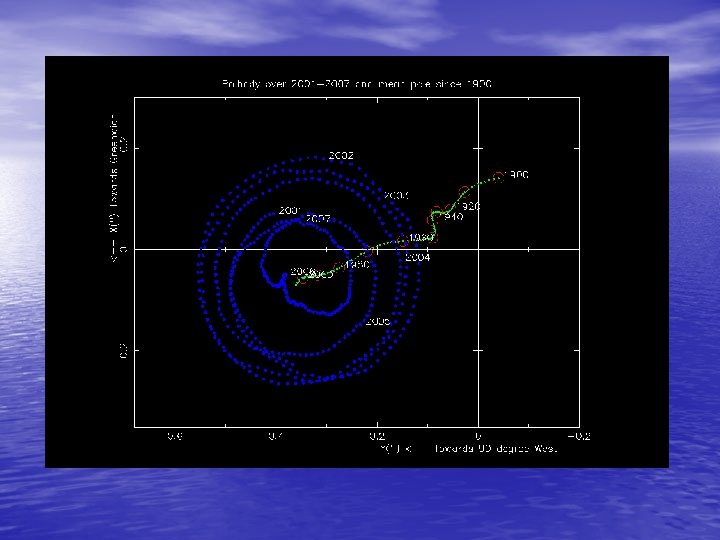720x540 pixels.
Task: Select the rotated y-axis title towards Greenwich
Action: (114, 189)
